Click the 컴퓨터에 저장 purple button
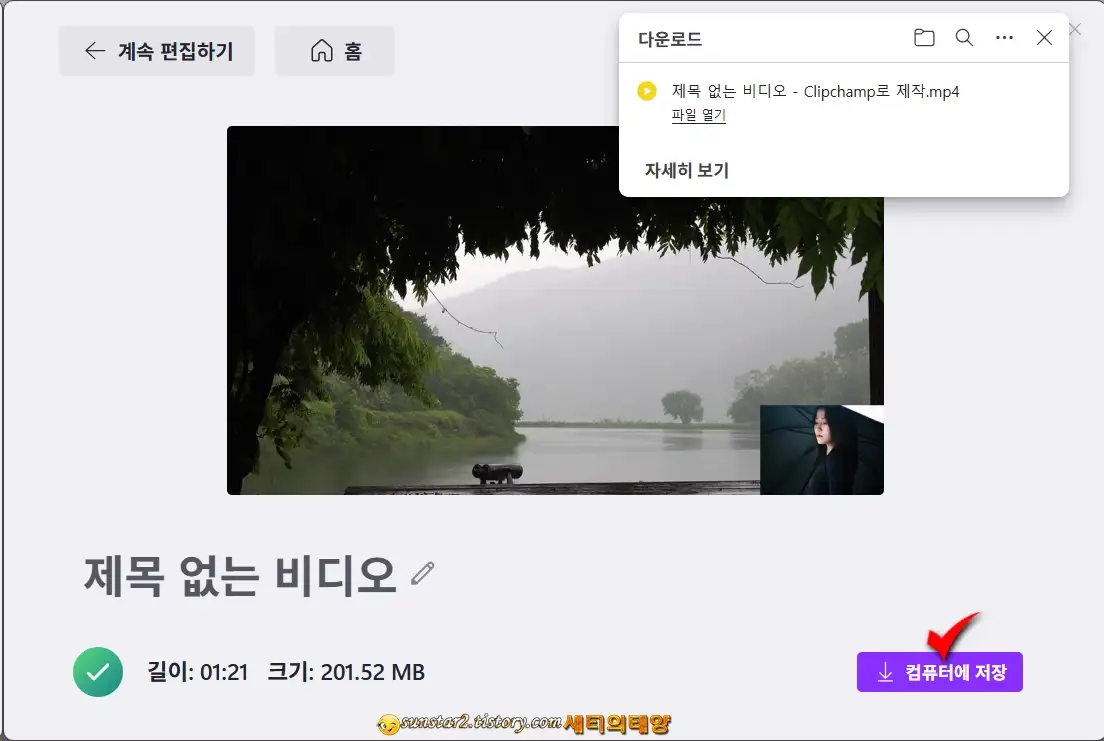 (939, 672)
